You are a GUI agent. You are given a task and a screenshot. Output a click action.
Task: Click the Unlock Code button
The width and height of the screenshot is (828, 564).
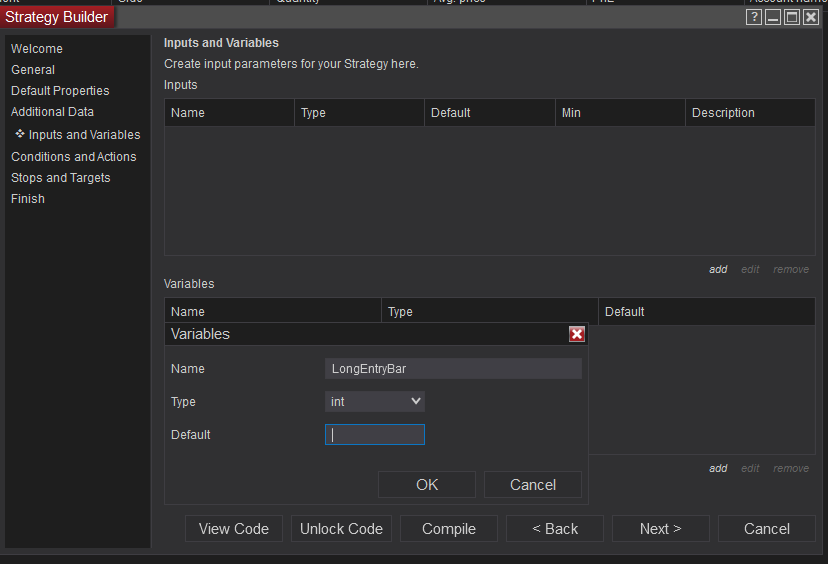click(342, 529)
